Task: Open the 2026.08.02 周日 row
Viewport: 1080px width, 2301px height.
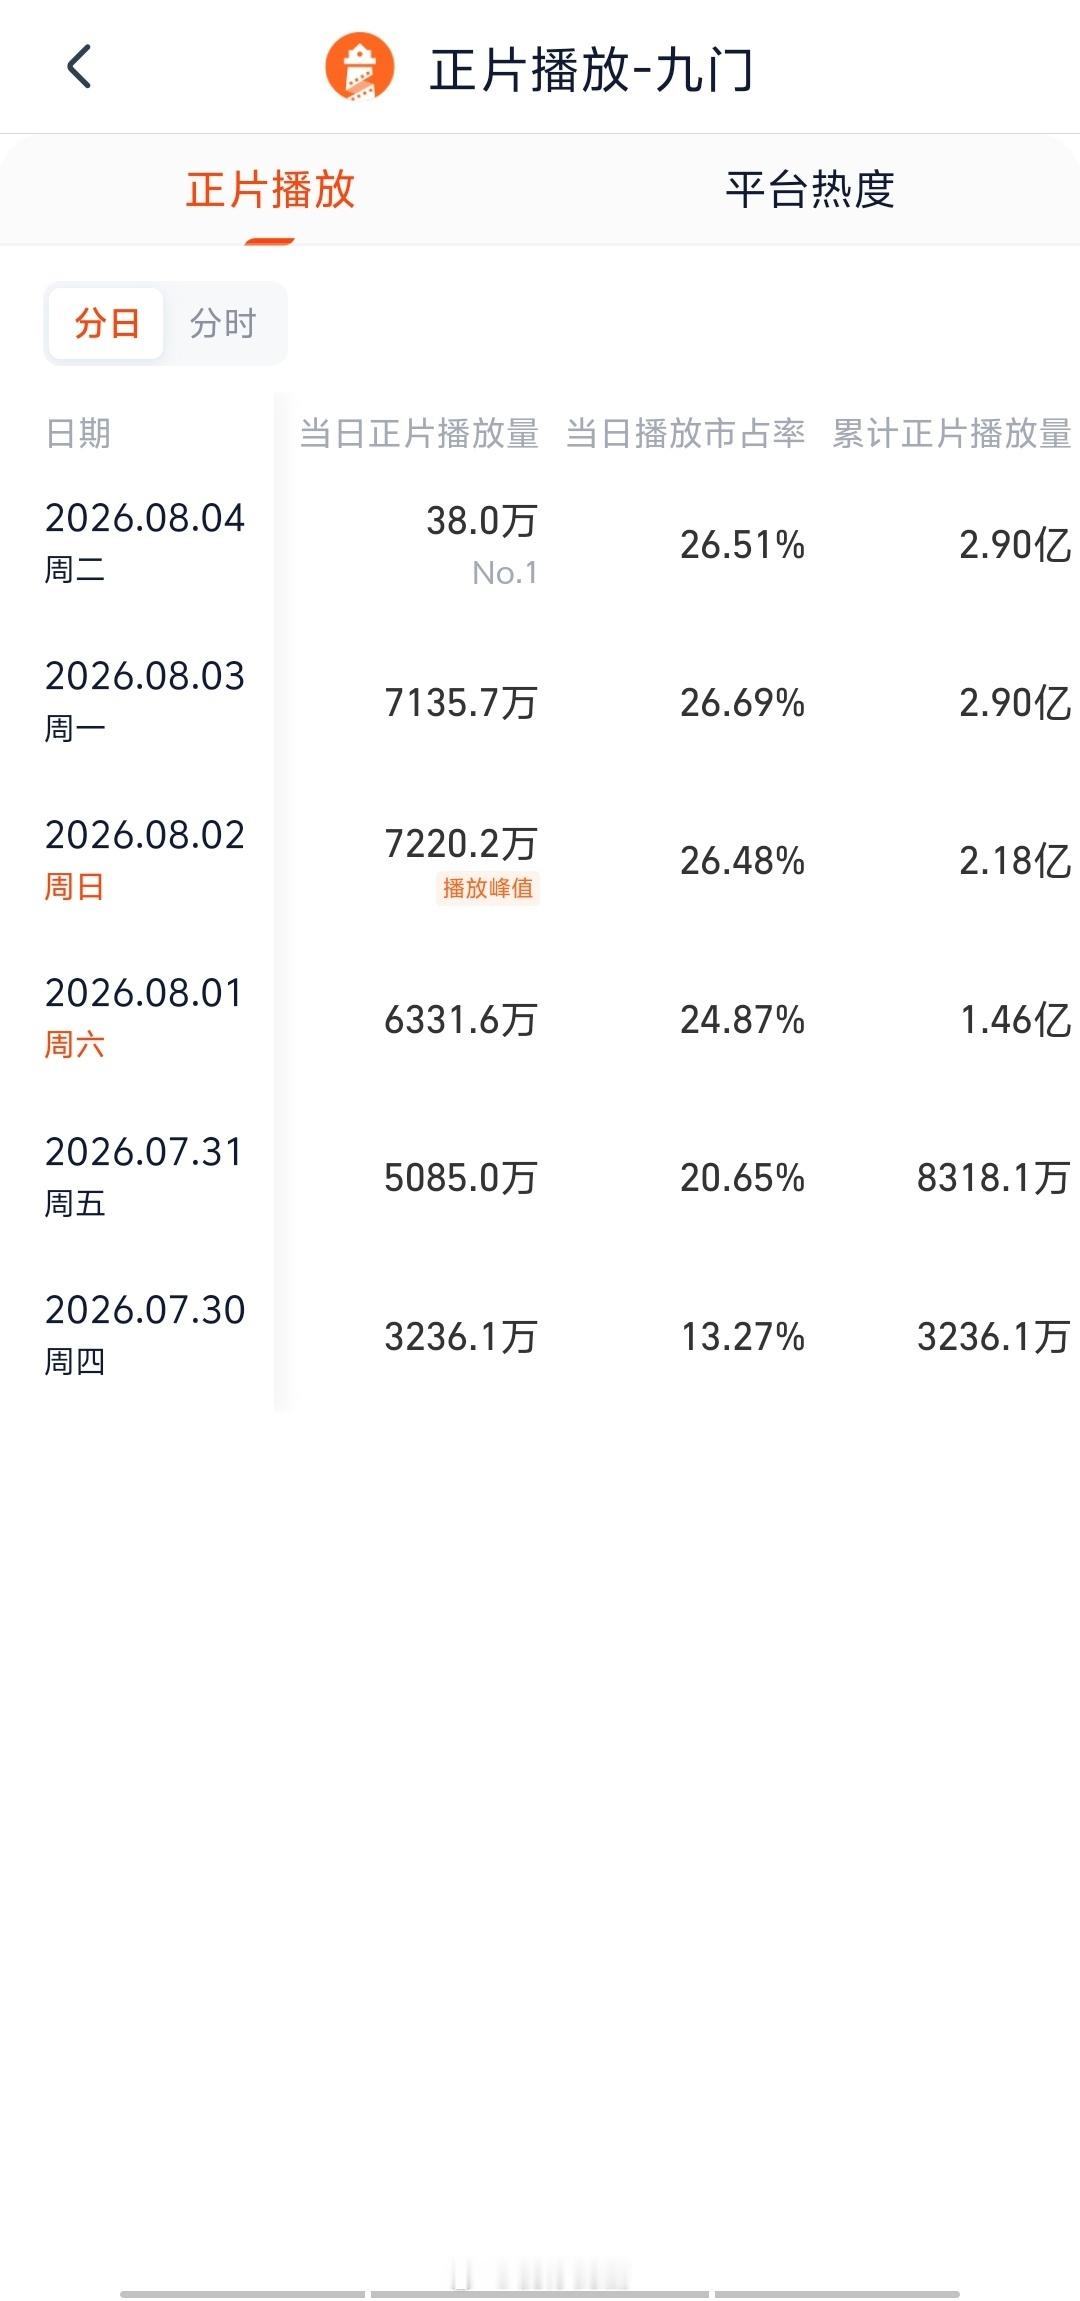Action: [x=540, y=860]
